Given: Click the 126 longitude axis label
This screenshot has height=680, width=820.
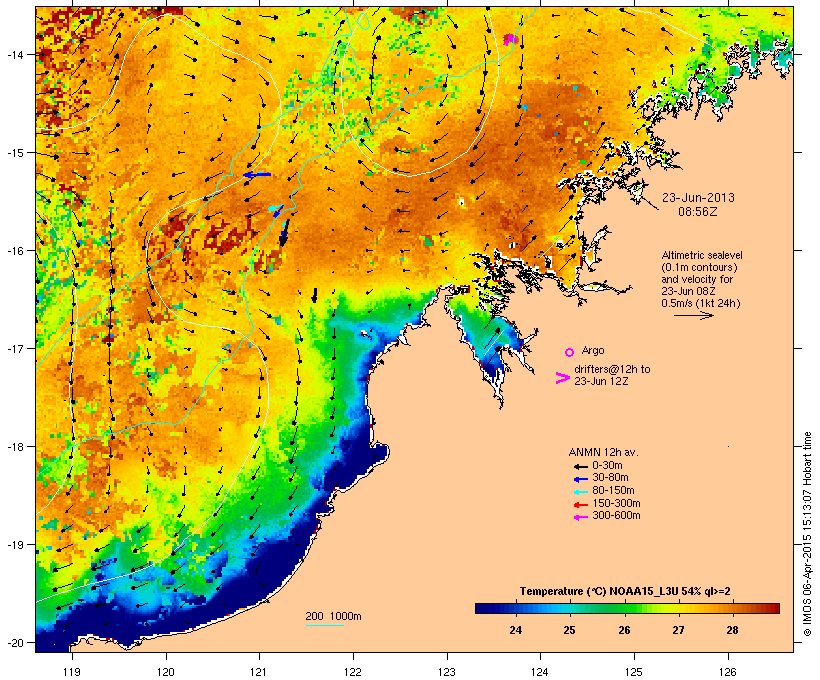Looking at the screenshot, I should point(727,672).
